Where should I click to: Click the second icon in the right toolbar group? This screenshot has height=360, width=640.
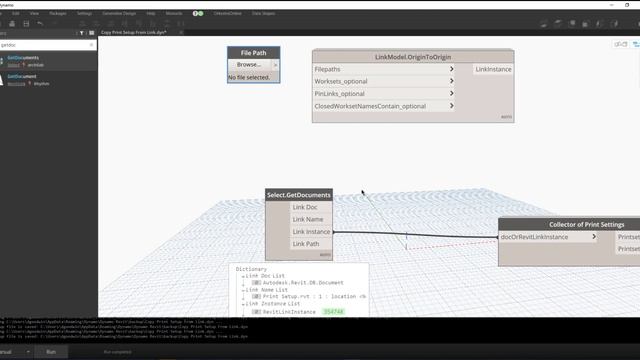tap(558, 24)
